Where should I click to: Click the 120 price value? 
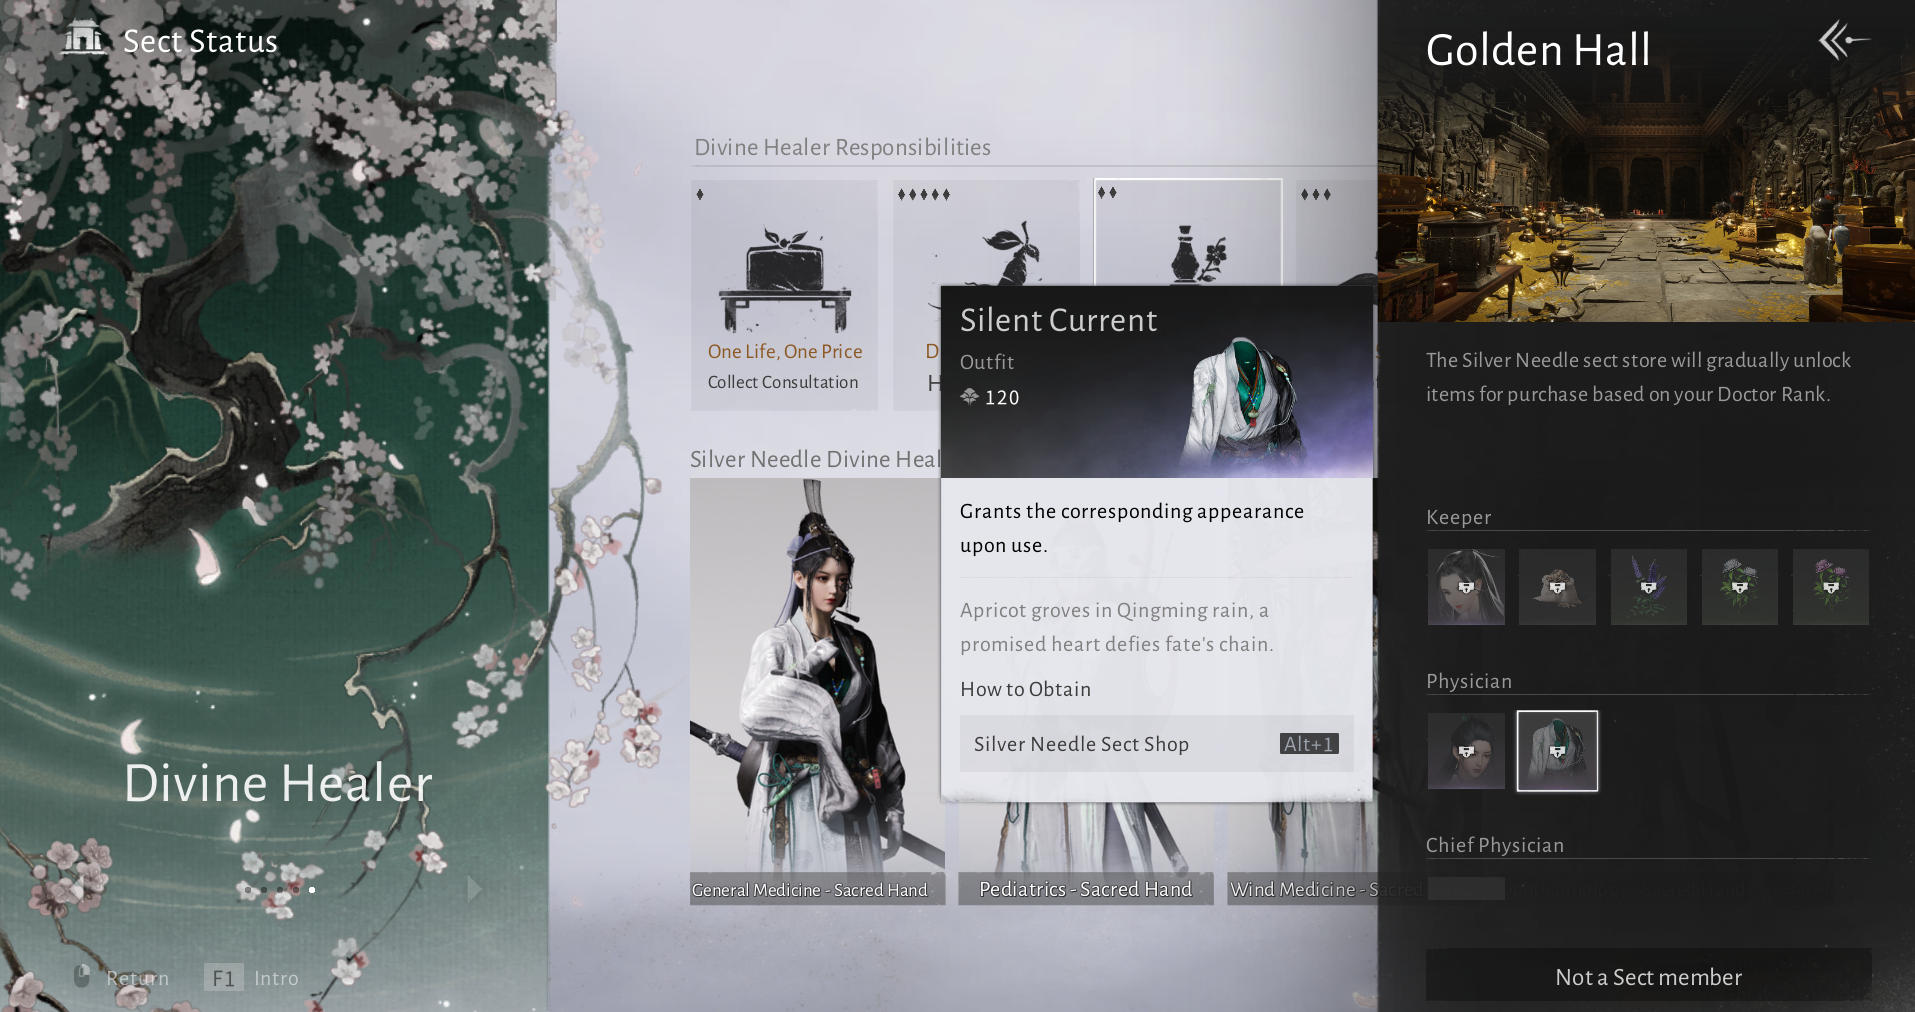(x=1002, y=397)
